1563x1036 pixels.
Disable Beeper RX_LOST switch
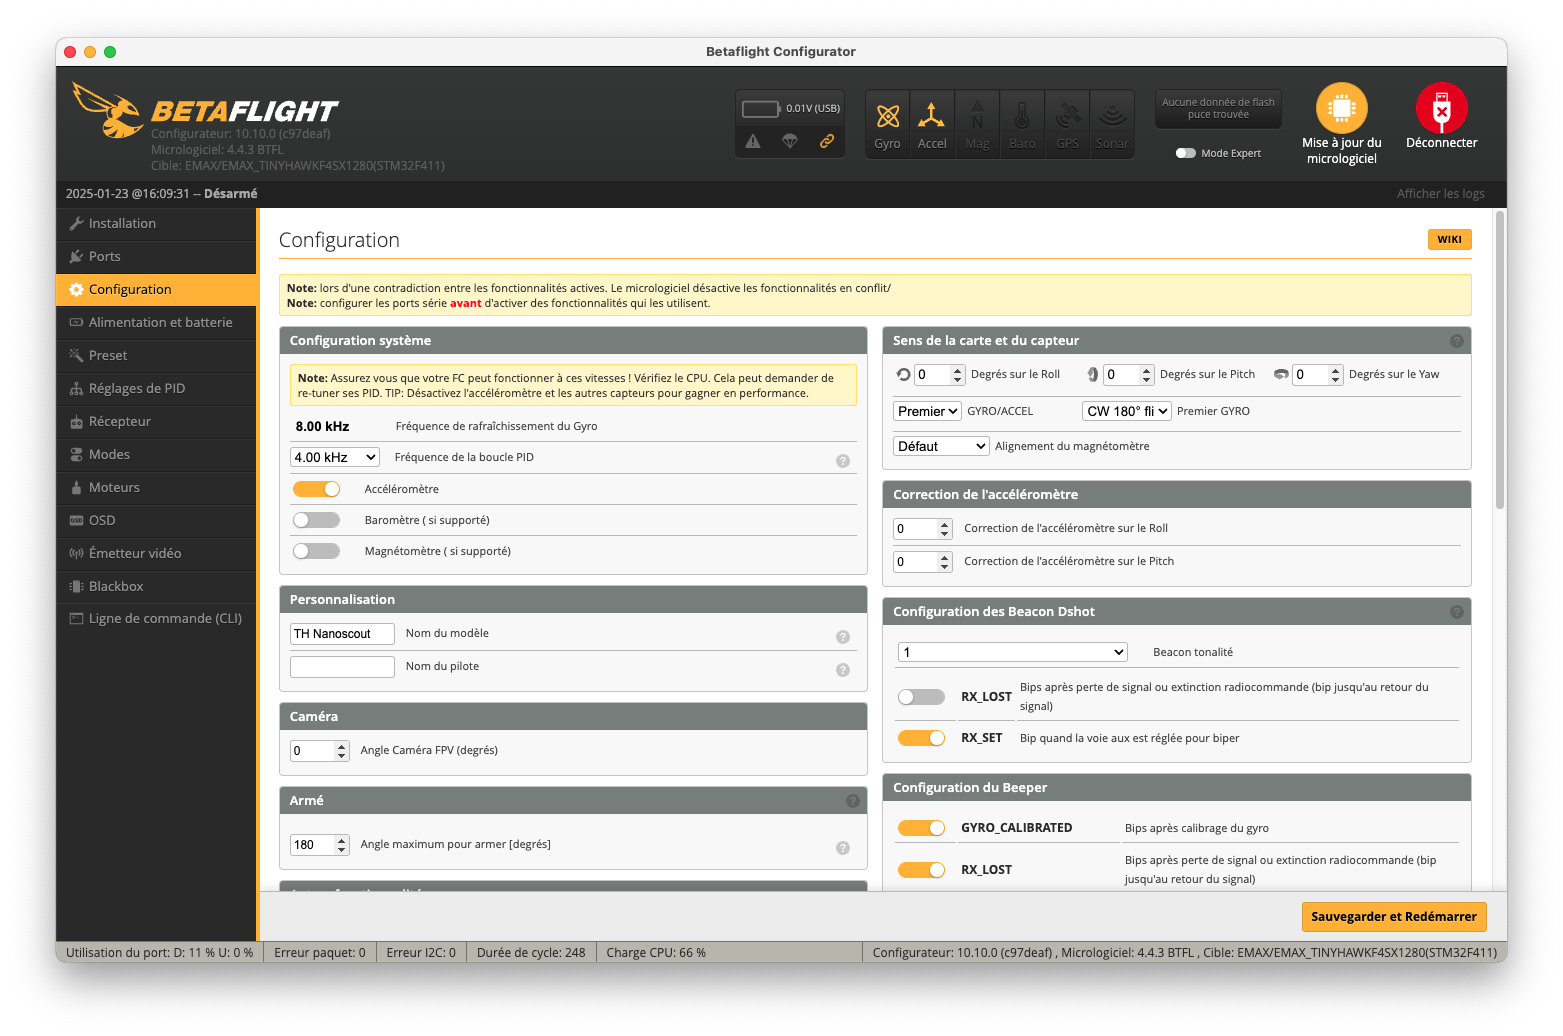pos(921,870)
